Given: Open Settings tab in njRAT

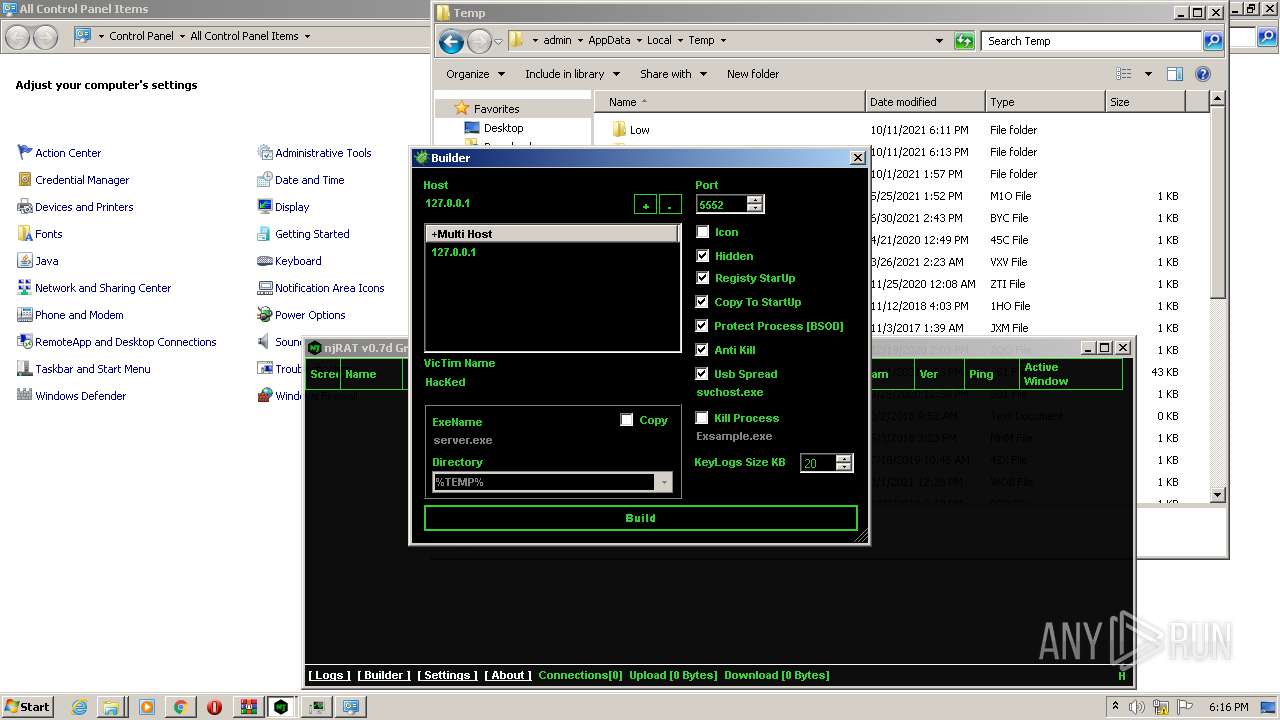Looking at the screenshot, I should click(x=447, y=675).
